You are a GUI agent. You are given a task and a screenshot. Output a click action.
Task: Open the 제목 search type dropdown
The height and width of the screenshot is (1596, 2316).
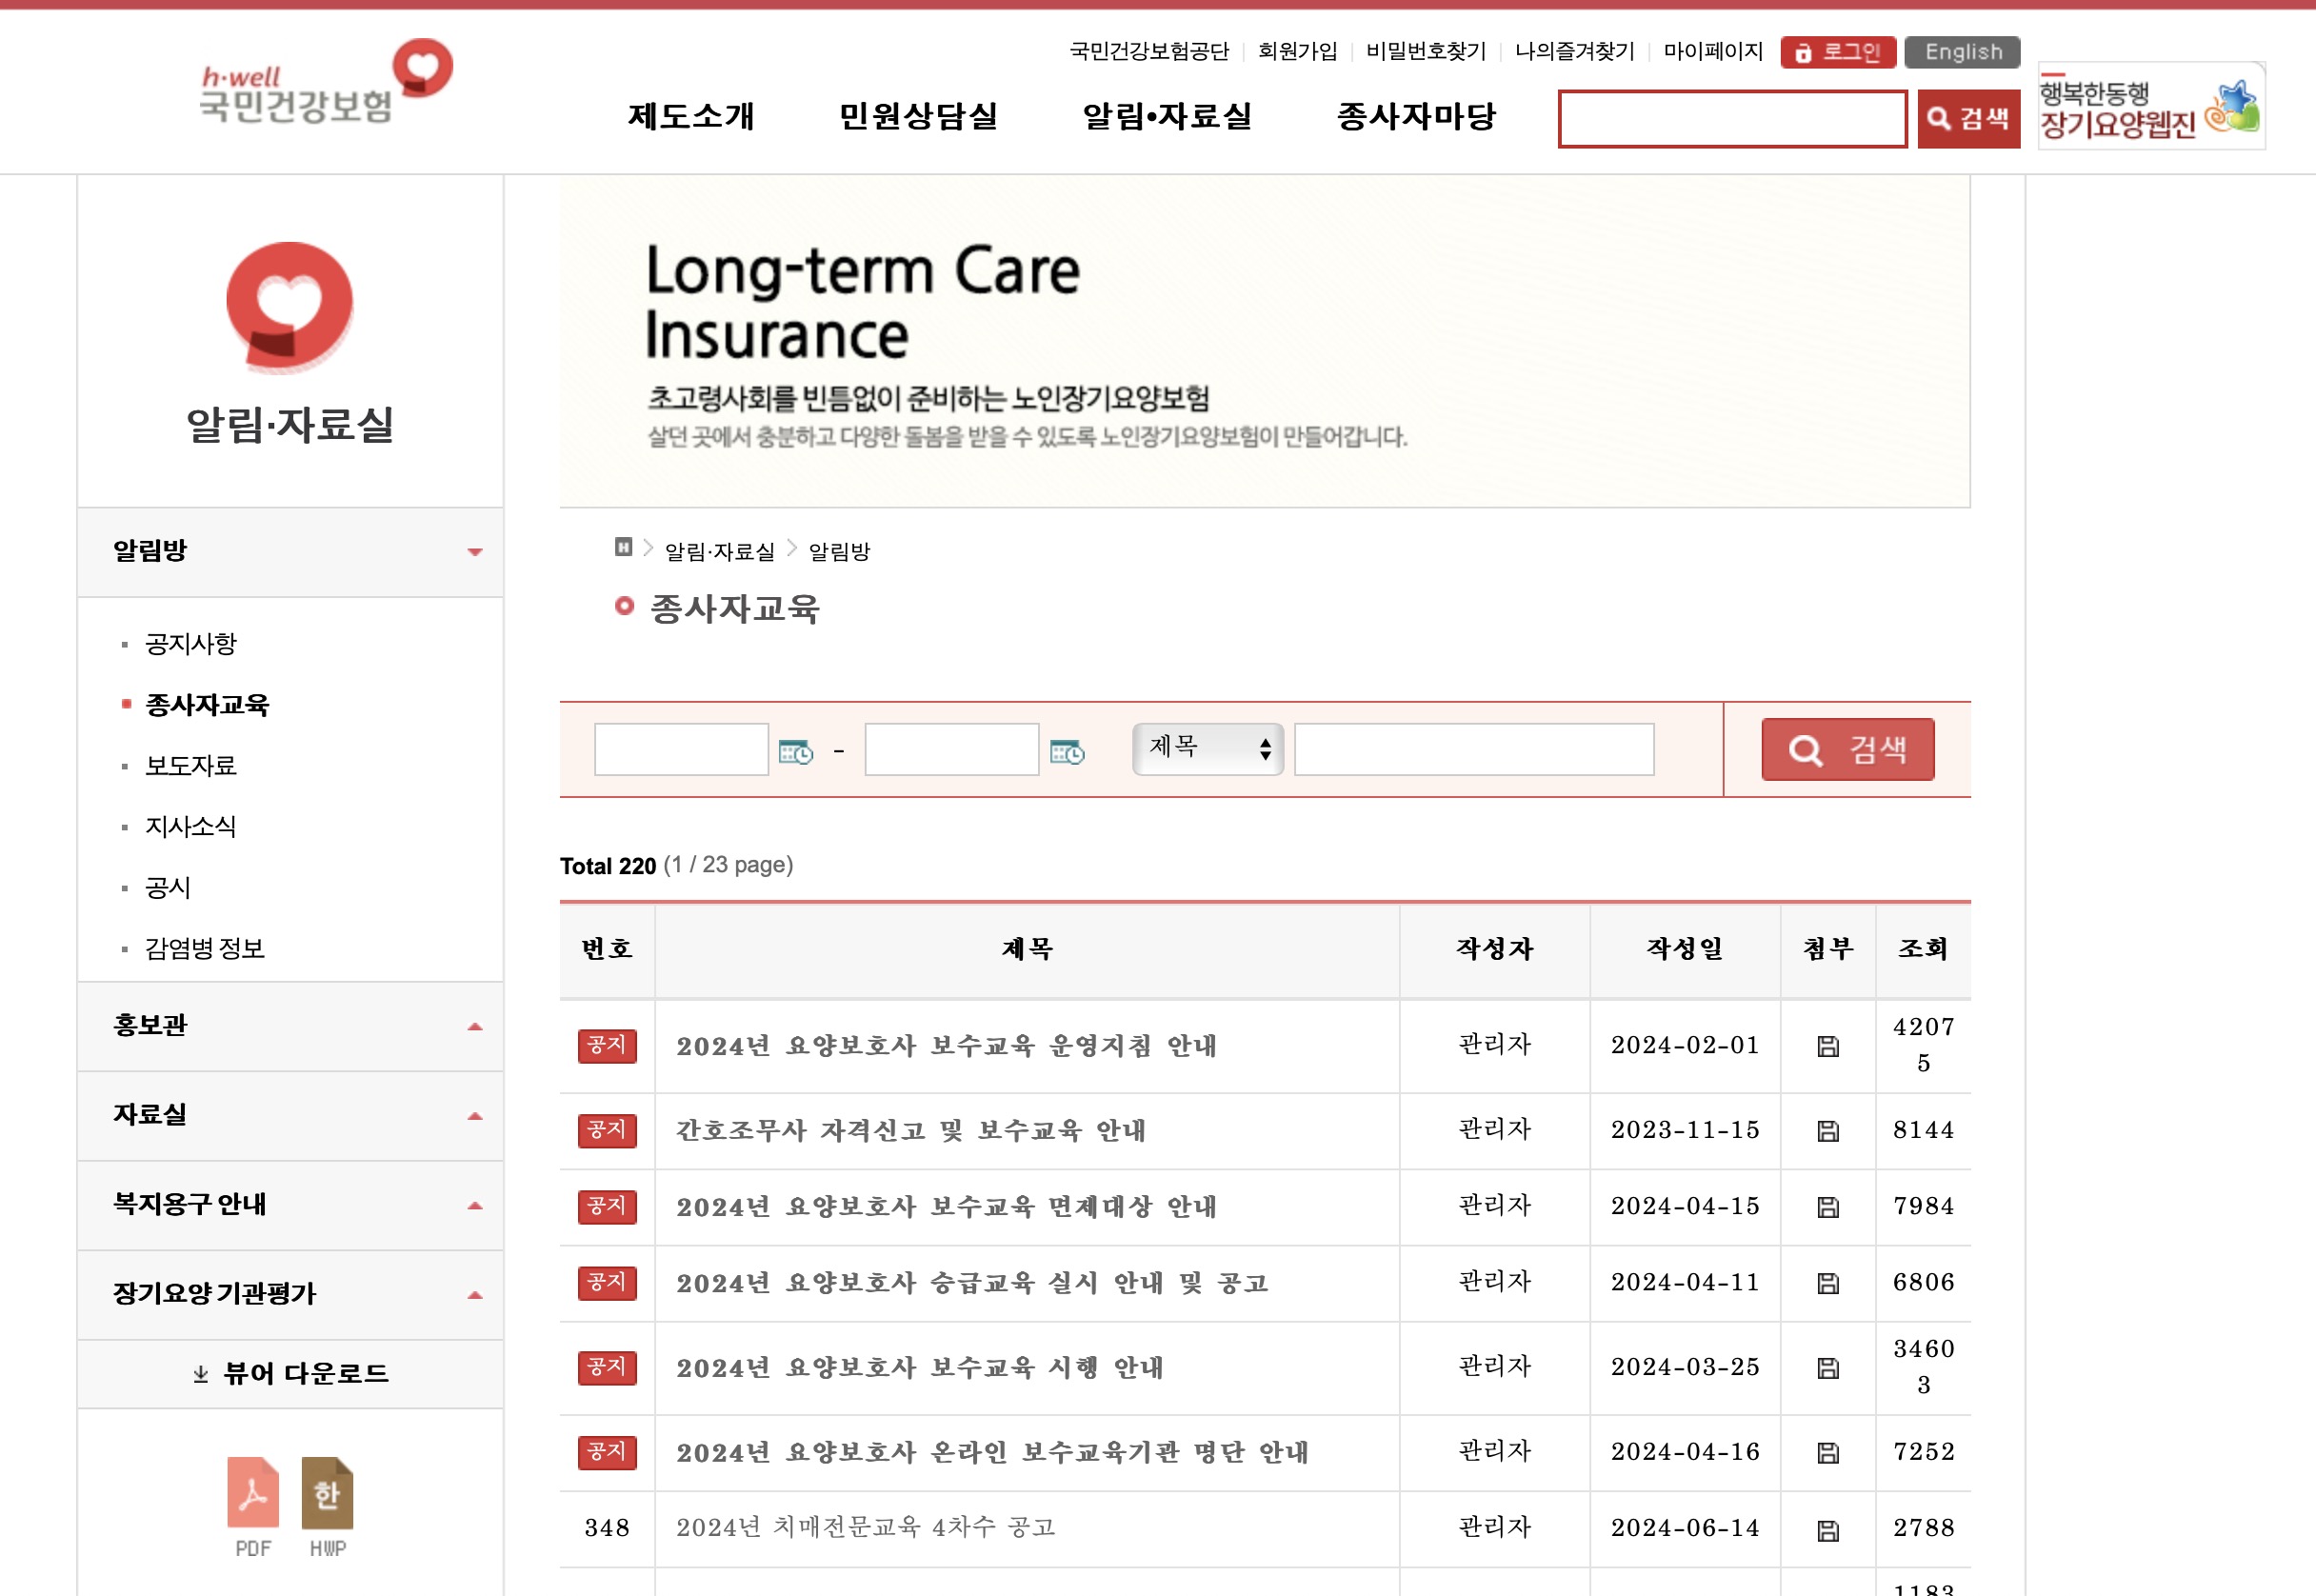(1207, 748)
